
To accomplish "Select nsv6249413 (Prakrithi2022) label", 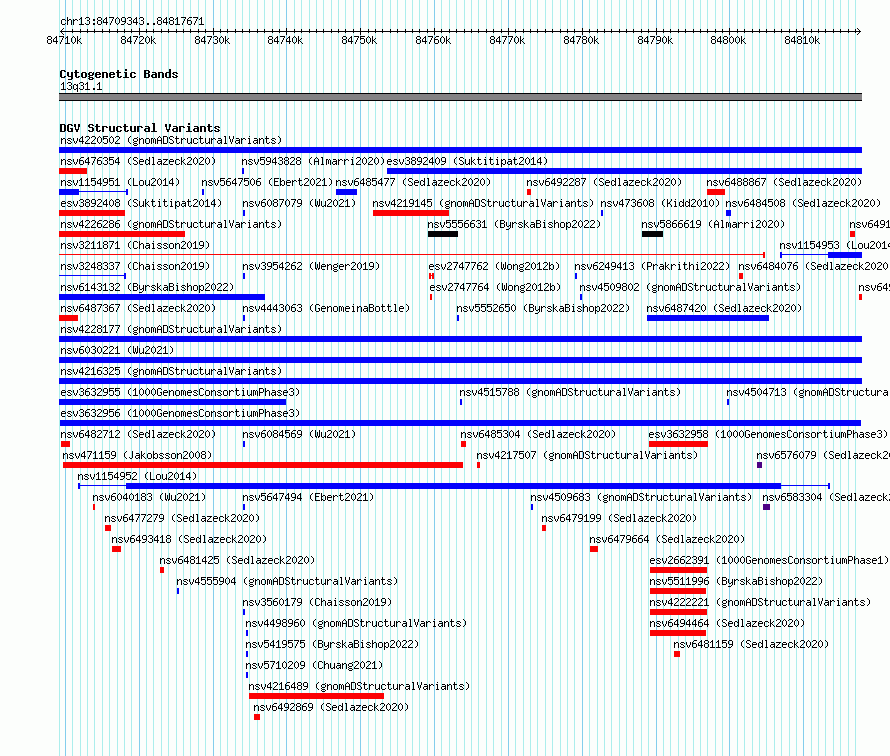I will coord(652,266).
